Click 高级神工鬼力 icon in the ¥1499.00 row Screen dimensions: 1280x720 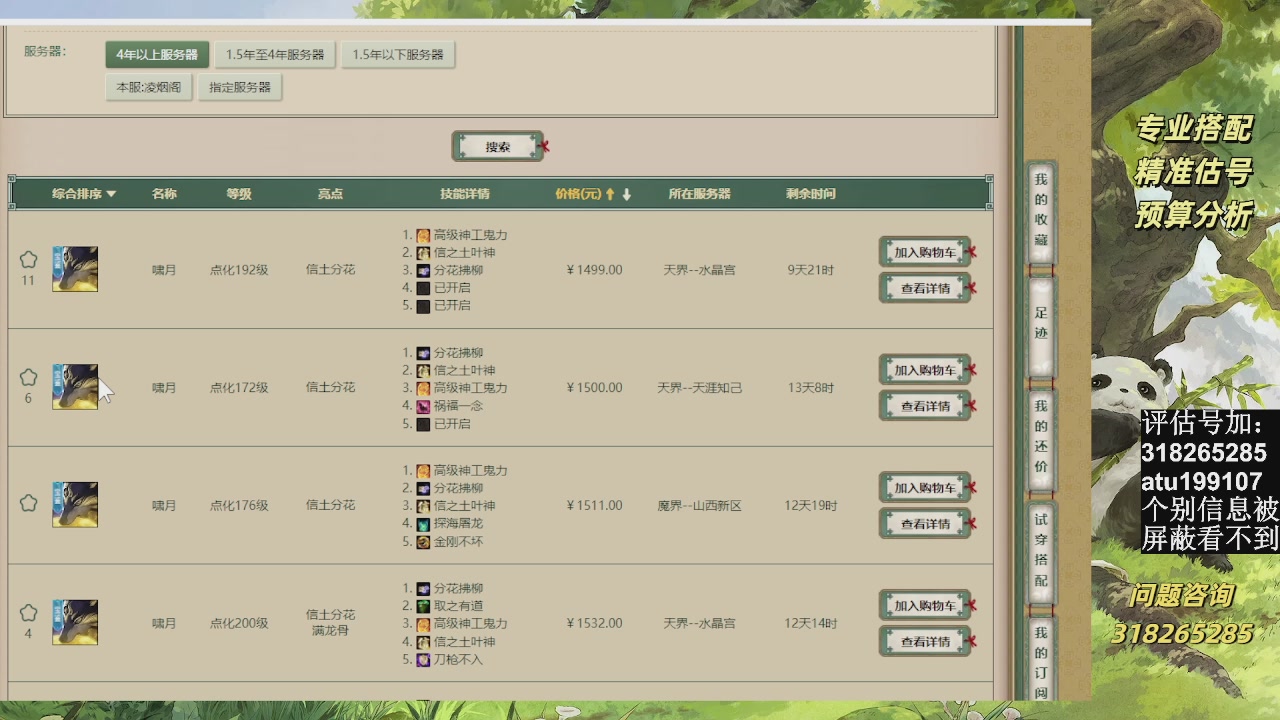coord(423,235)
